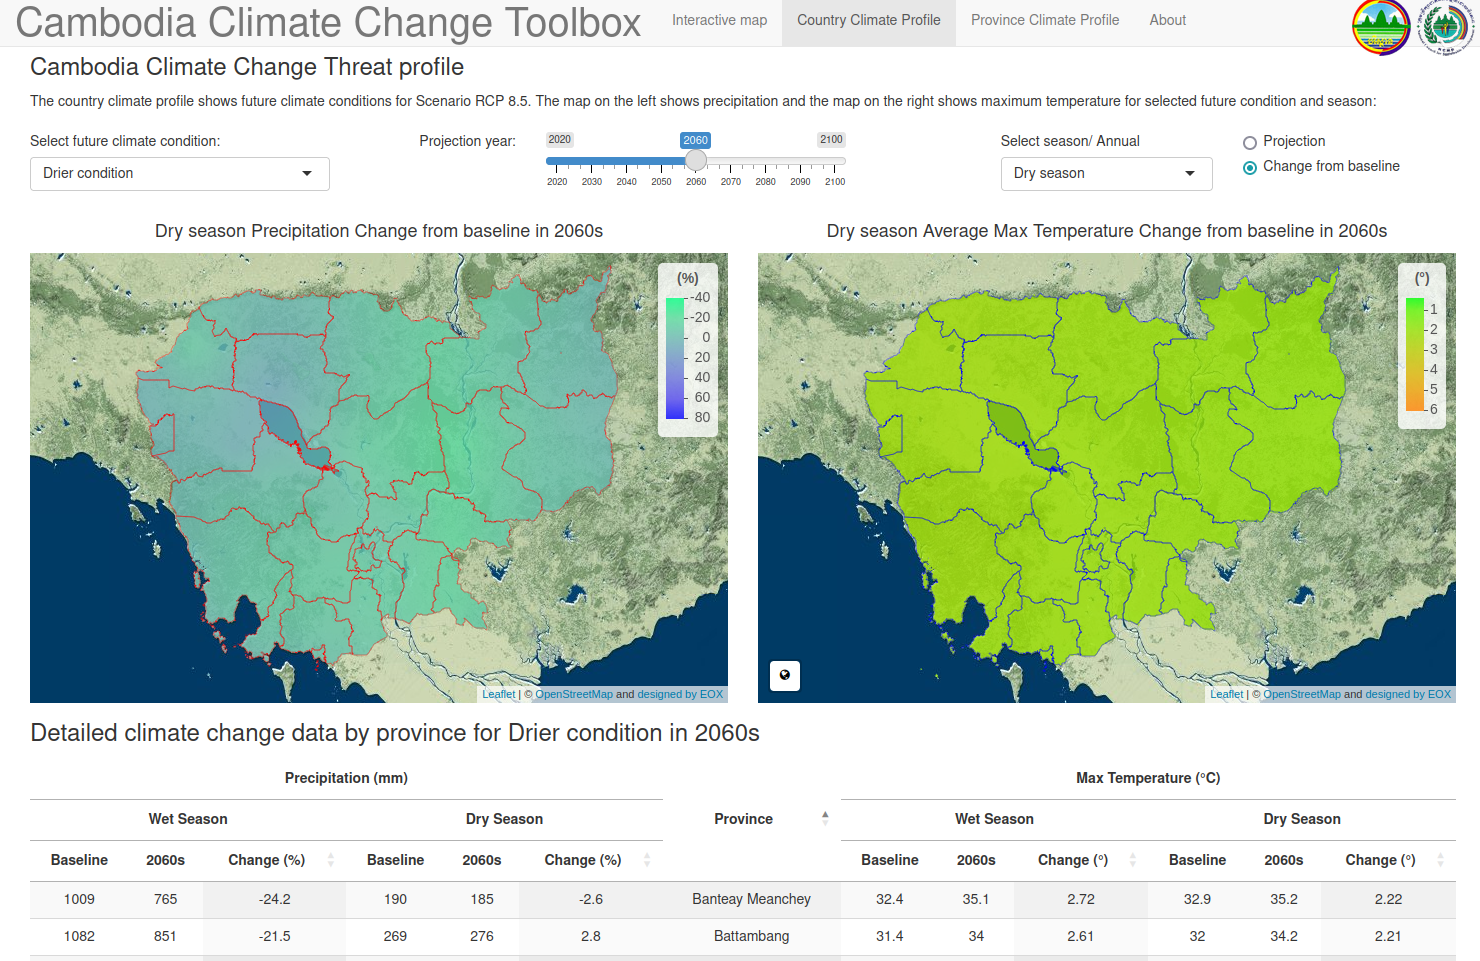Click Cambodia Climate Change Toolbox title

tap(328, 23)
